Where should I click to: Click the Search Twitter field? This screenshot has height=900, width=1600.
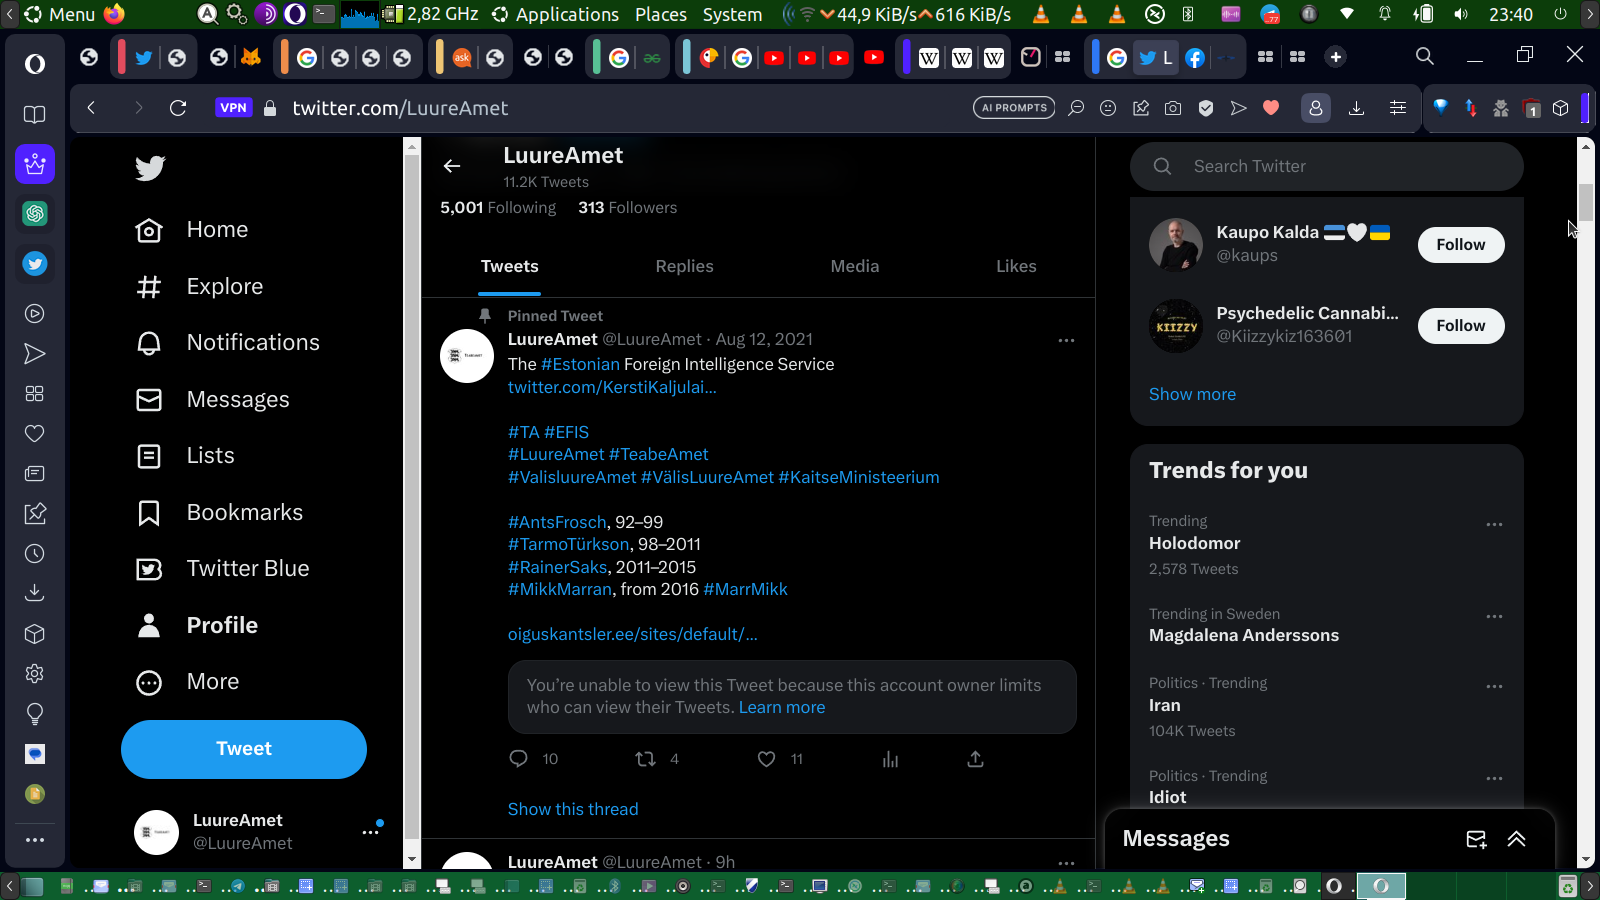[1327, 167]
